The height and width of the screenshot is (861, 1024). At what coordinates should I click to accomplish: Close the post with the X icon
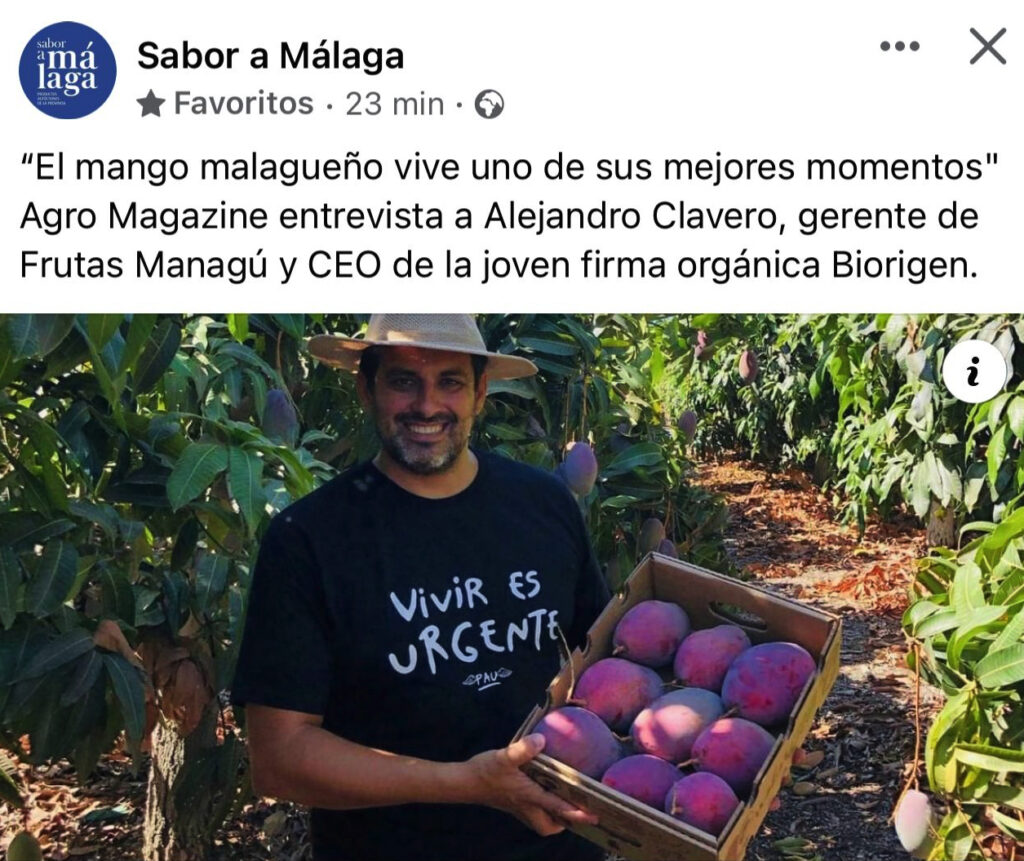click(987, 46)
